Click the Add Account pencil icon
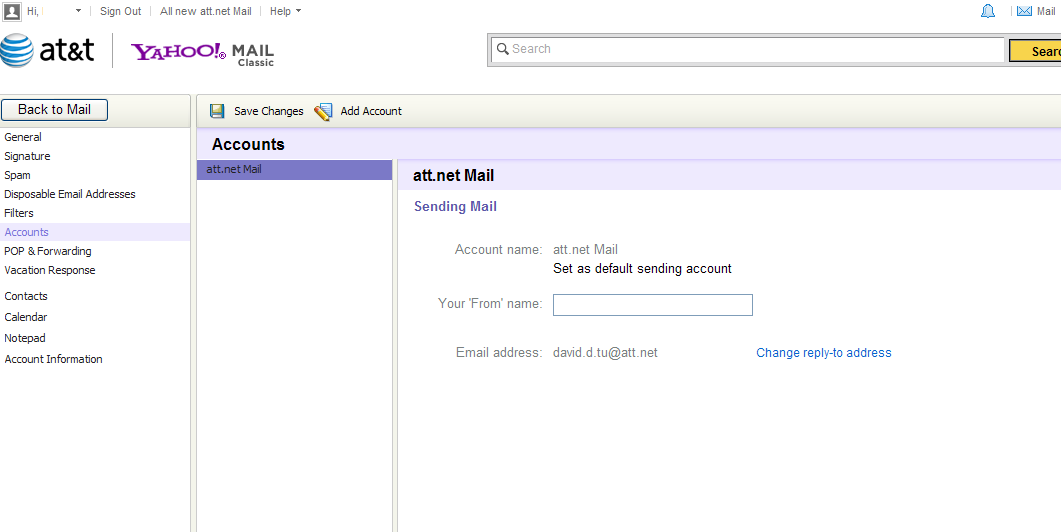Image resolution: width=1061 pixels, height=532 pixels. coord(323,111)
